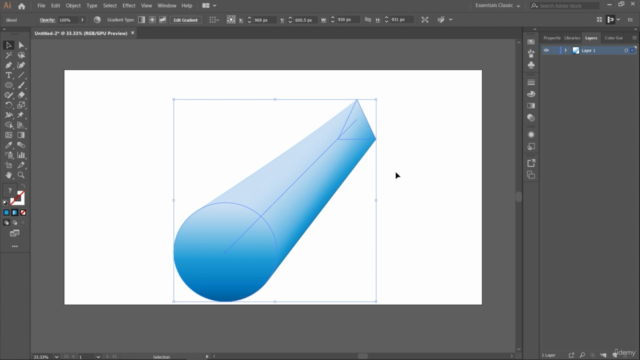640x360 pixels.
Task: Expand the Opacity value flyout arrow
Action: click(x=82, y=20)
